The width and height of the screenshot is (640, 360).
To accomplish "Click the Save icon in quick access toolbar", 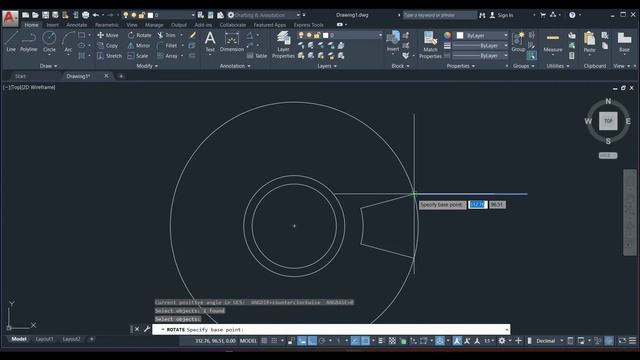I will 45,15.
